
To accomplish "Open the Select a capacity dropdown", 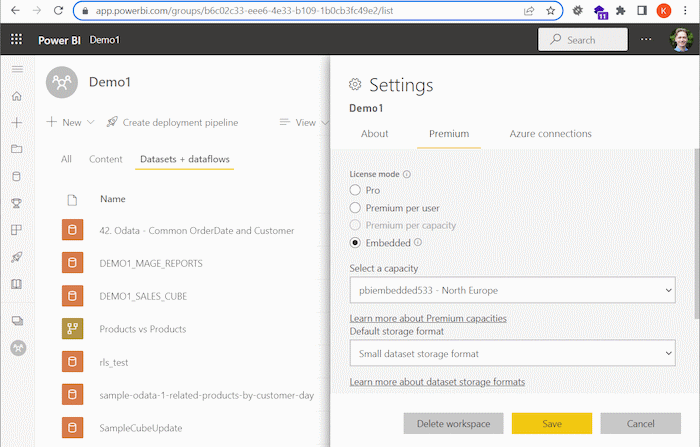I will click(x=512, y=290).
